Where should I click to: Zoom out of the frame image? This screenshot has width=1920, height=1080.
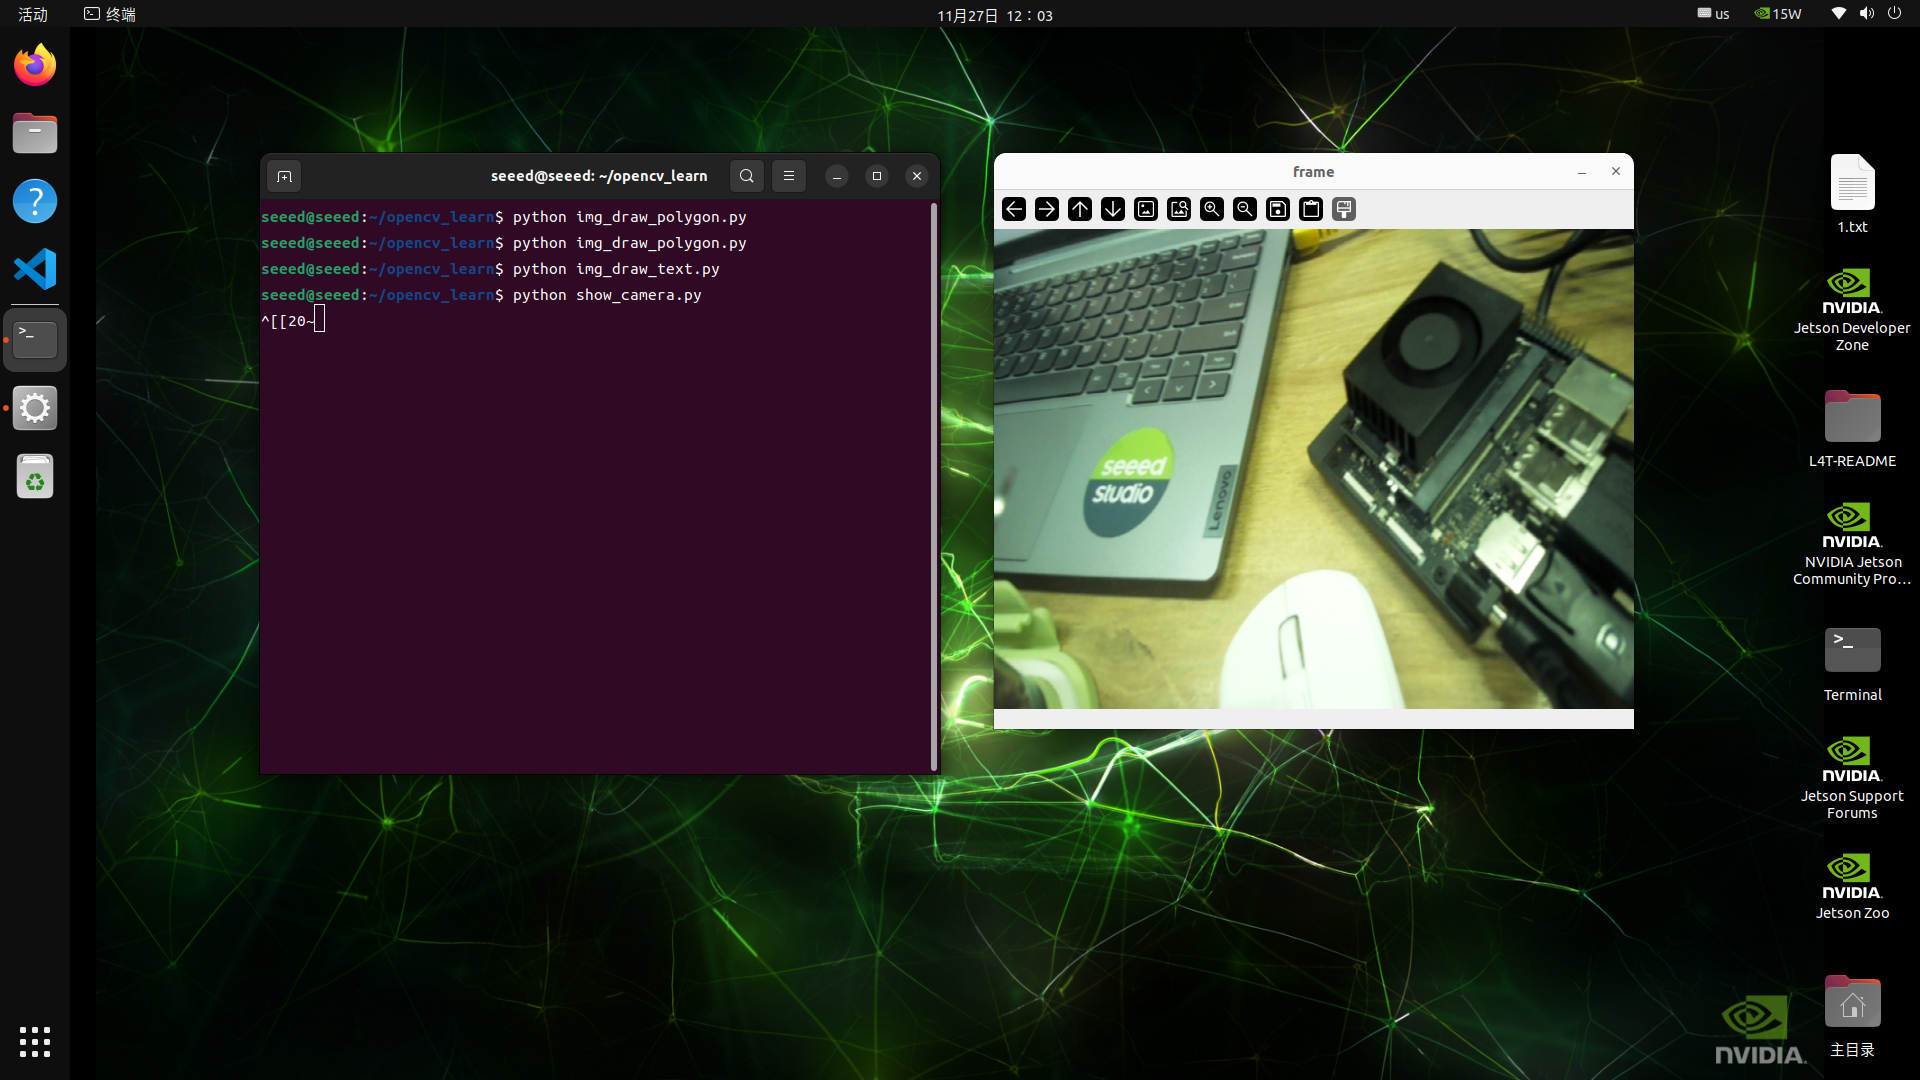click(x=1245, y=209)
